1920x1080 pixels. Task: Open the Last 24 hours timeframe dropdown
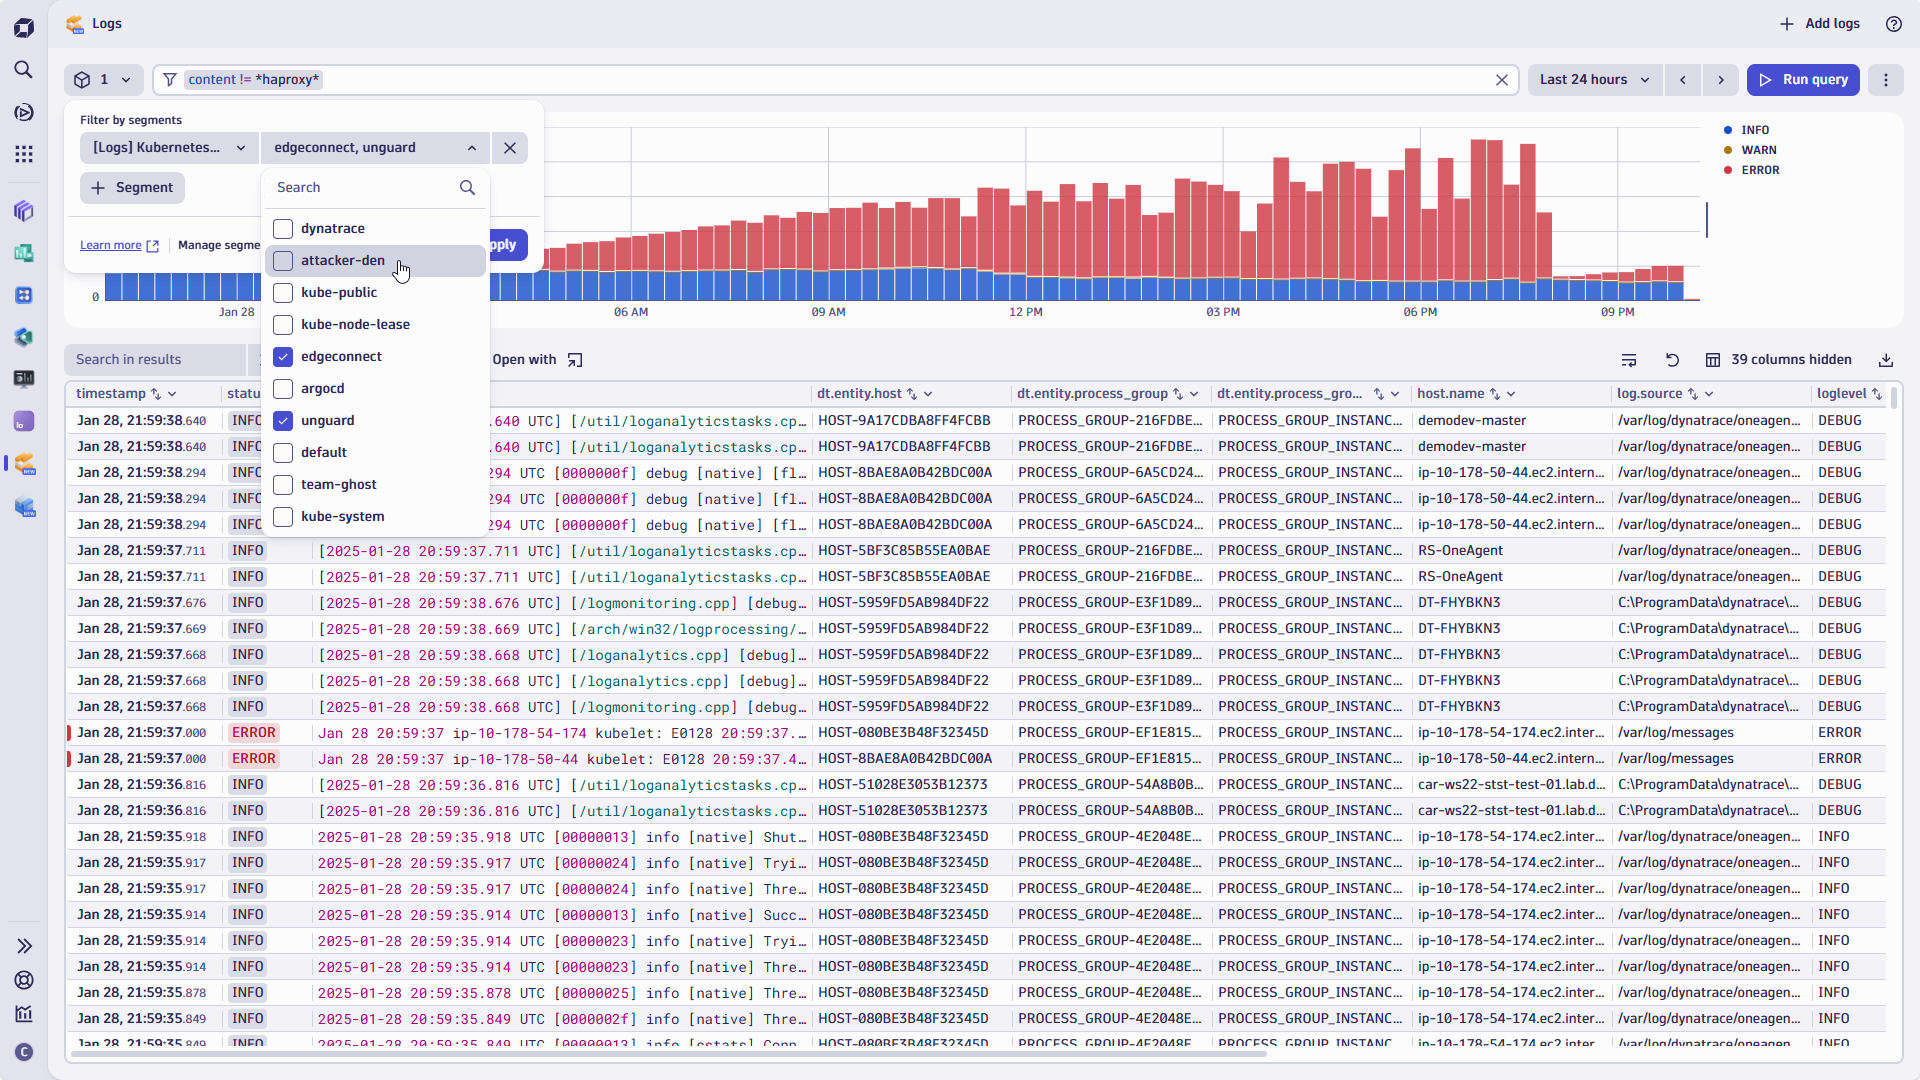[1594, 79]
